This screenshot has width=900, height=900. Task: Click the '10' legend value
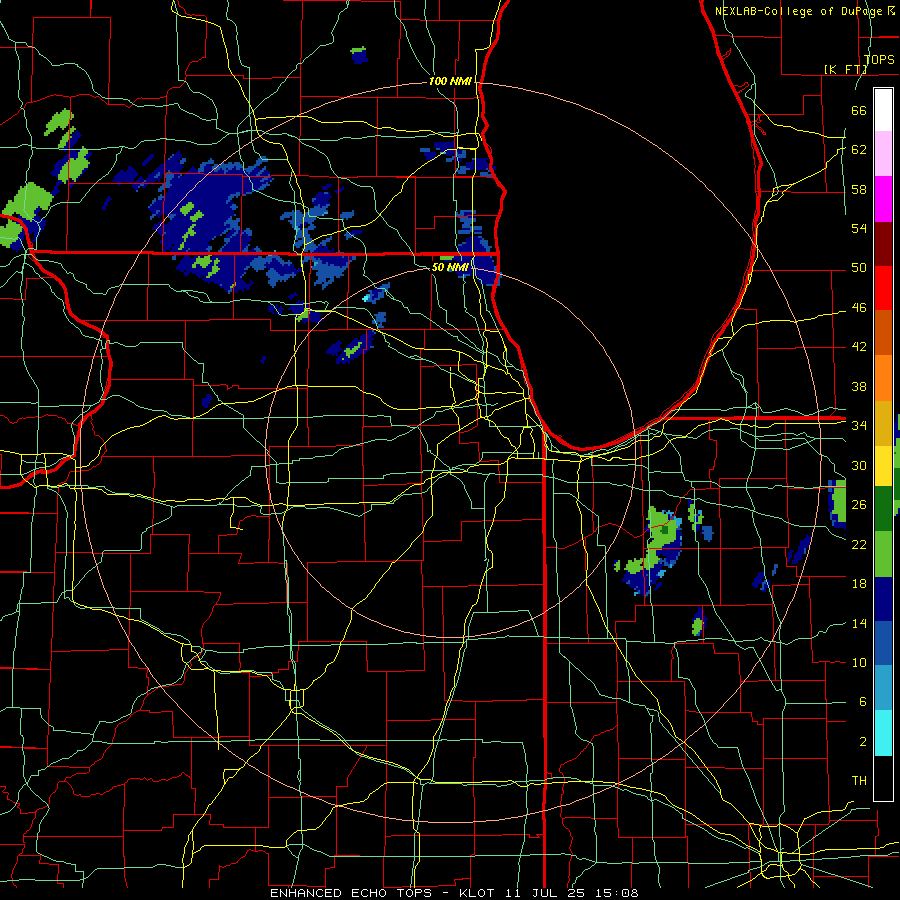click(x=859, y=662)
